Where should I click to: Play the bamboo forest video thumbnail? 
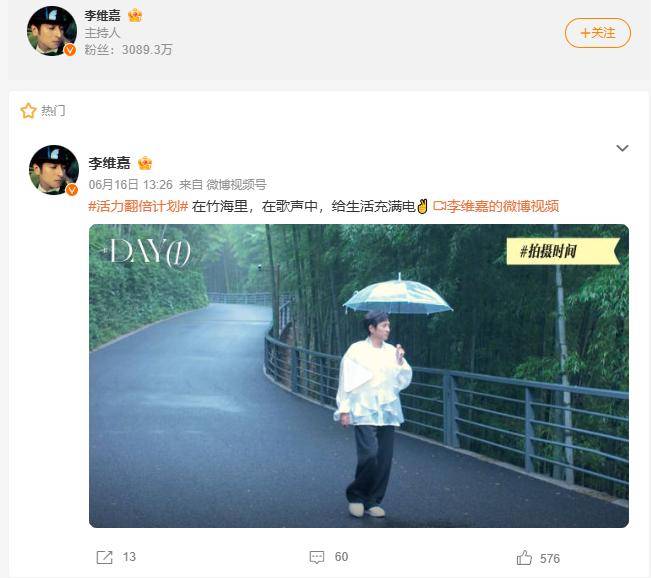click(359, 376)
